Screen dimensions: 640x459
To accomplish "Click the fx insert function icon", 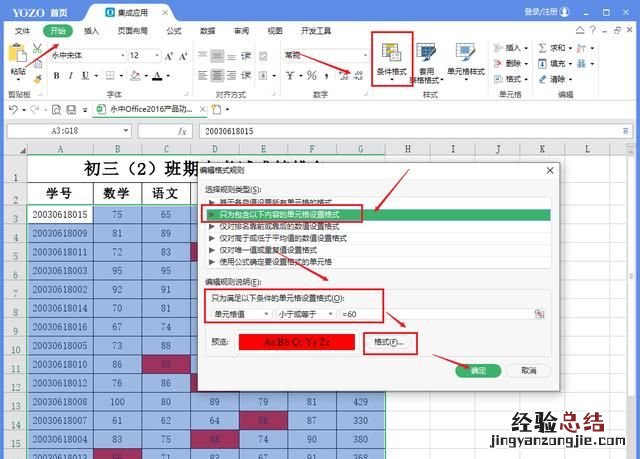I will 182,131.
